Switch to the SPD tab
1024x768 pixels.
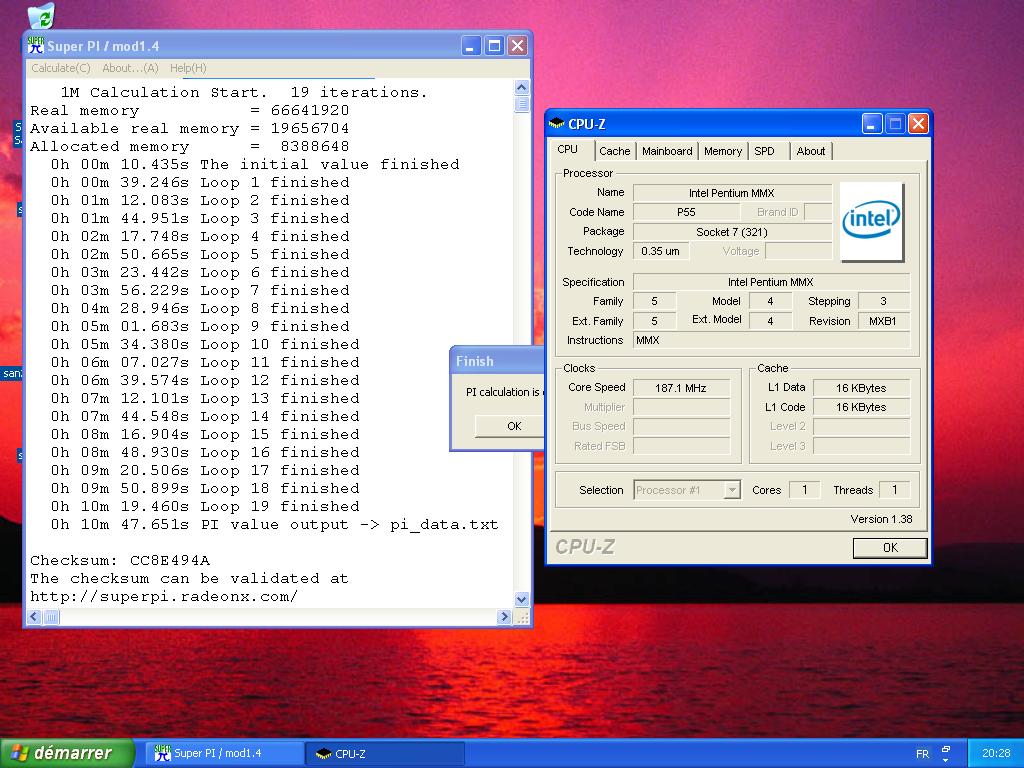(x=765, y=151)
